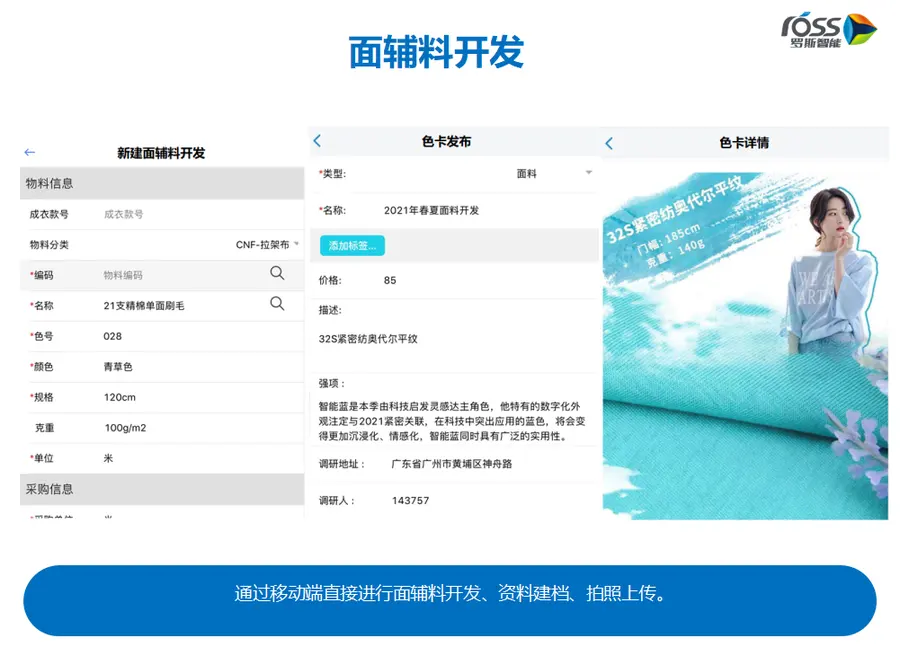
Task: Click the 添加标签 button
Action: point(352,246)
